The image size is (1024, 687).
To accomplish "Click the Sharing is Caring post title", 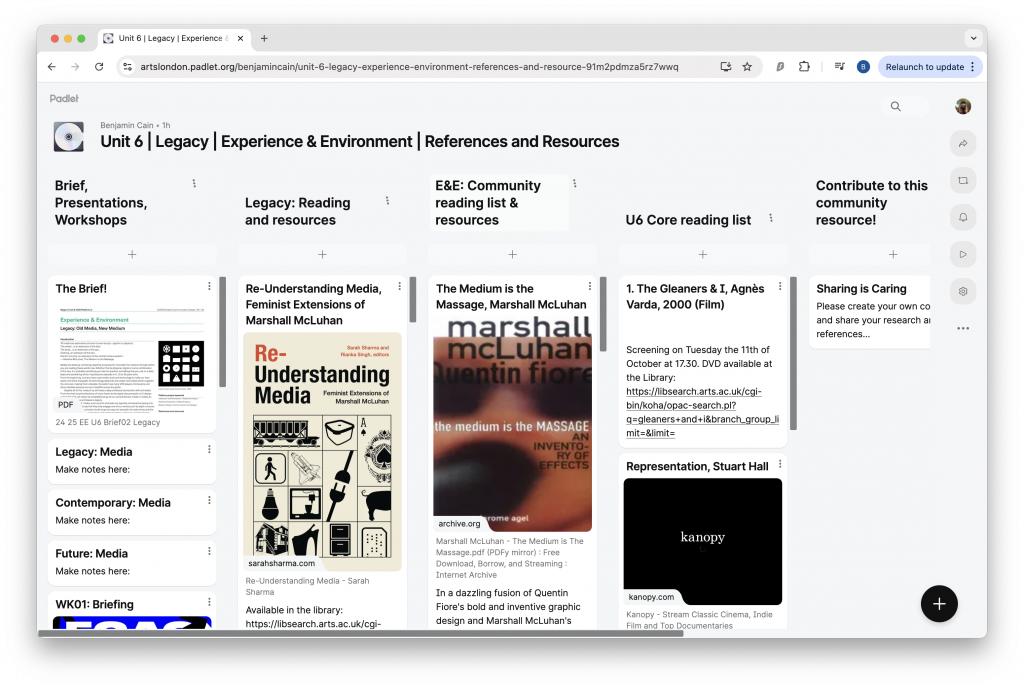I will (x=861, y=289).
